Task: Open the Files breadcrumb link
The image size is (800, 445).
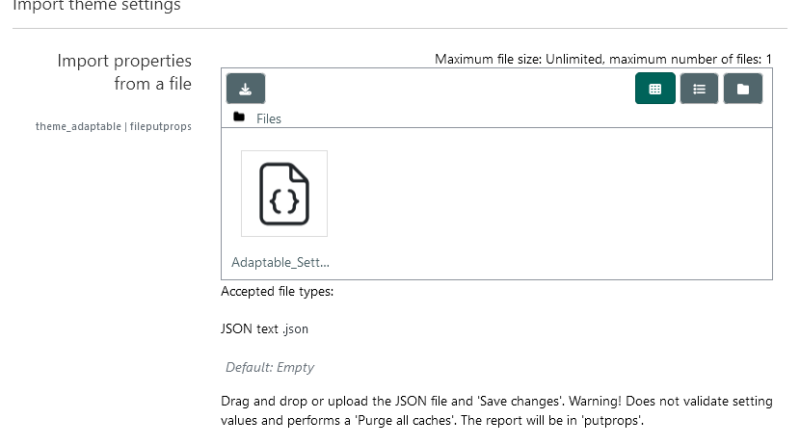Action: tap(268, 118)
